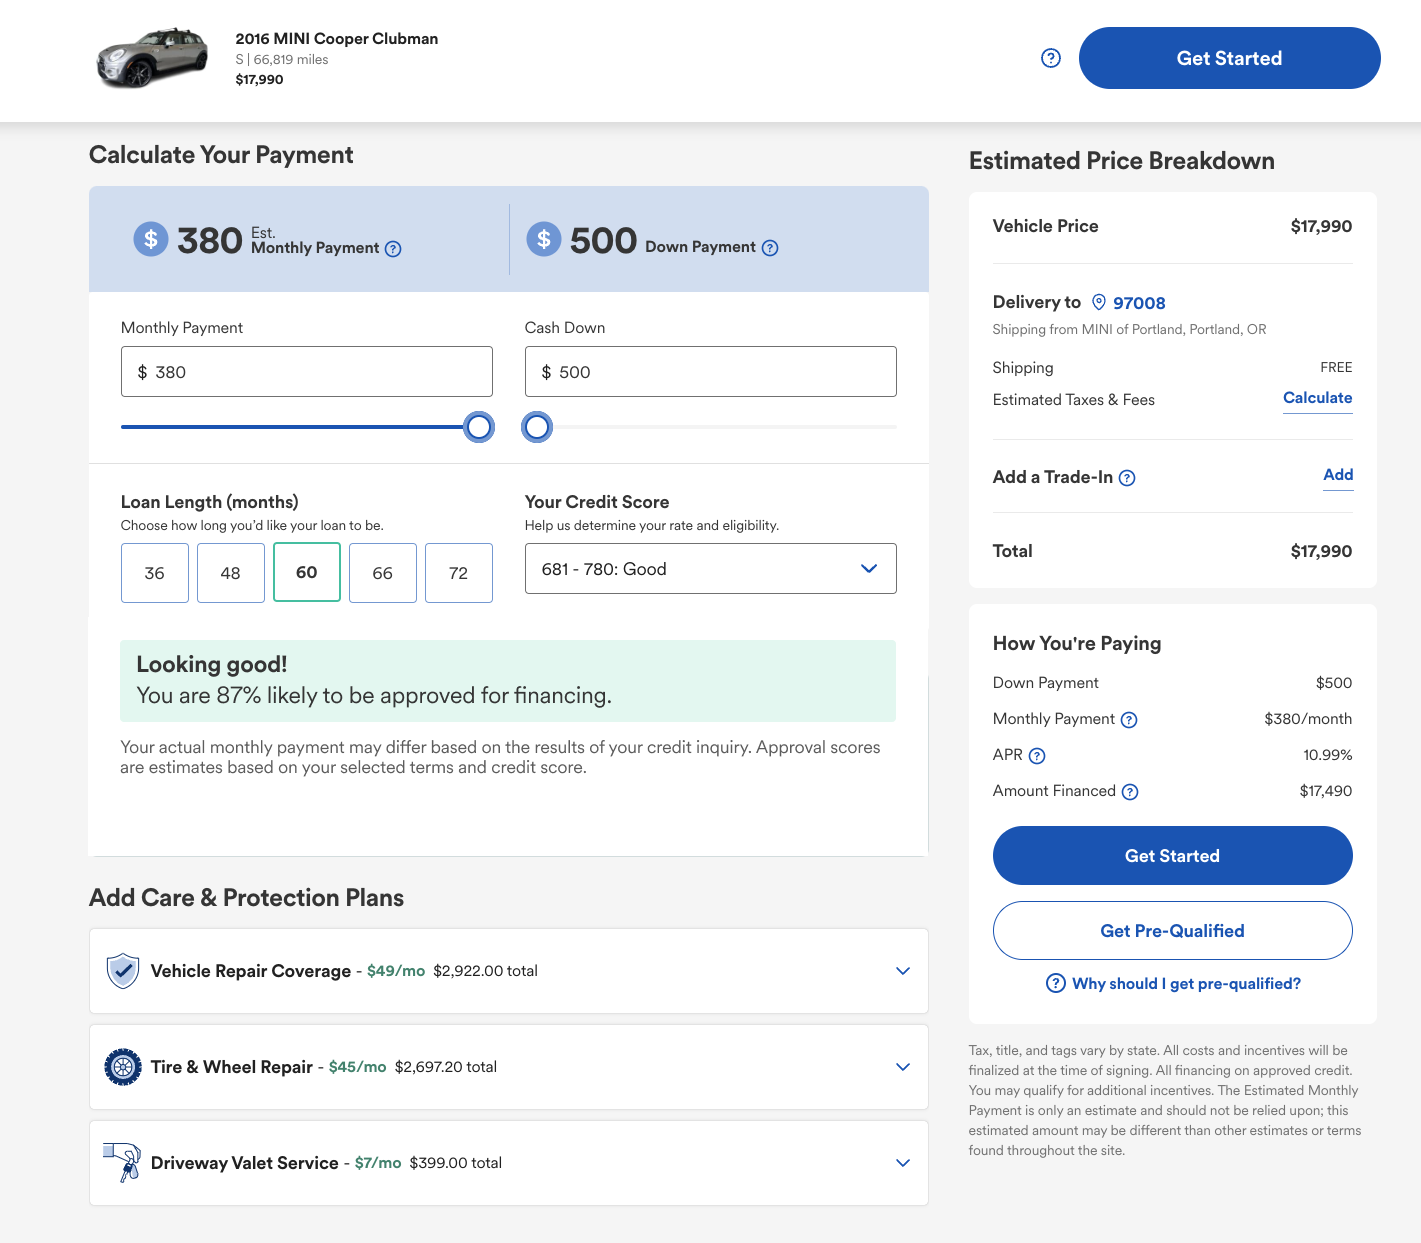Click question icon beside Why should I get pre-qualified
Viewport: 1421px width, 1243px height.
tap(1055, 983)
